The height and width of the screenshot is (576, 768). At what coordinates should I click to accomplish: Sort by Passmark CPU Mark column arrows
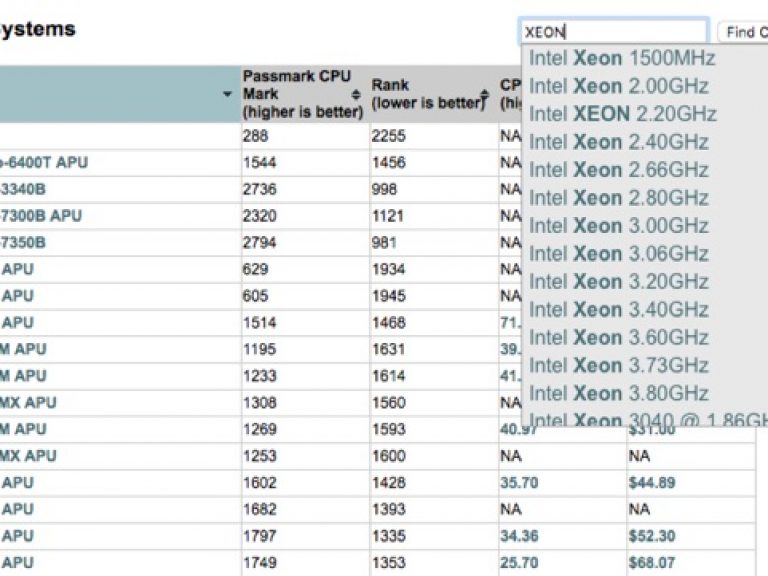tap(356, 94)
